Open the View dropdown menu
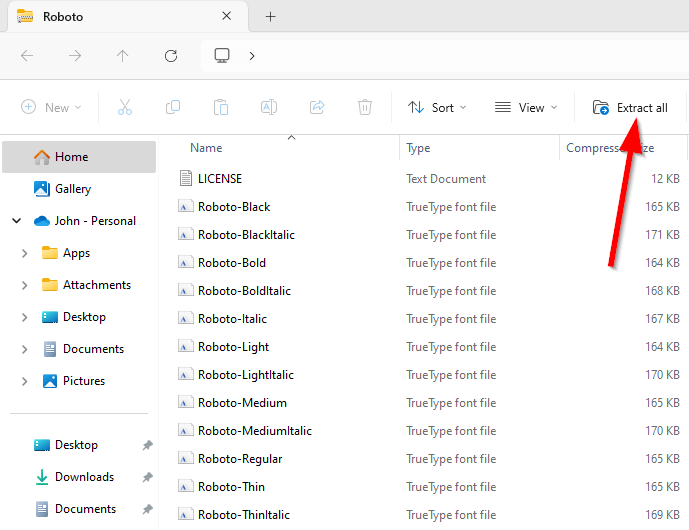Screen dimensions: 689x530 (526, 107)
